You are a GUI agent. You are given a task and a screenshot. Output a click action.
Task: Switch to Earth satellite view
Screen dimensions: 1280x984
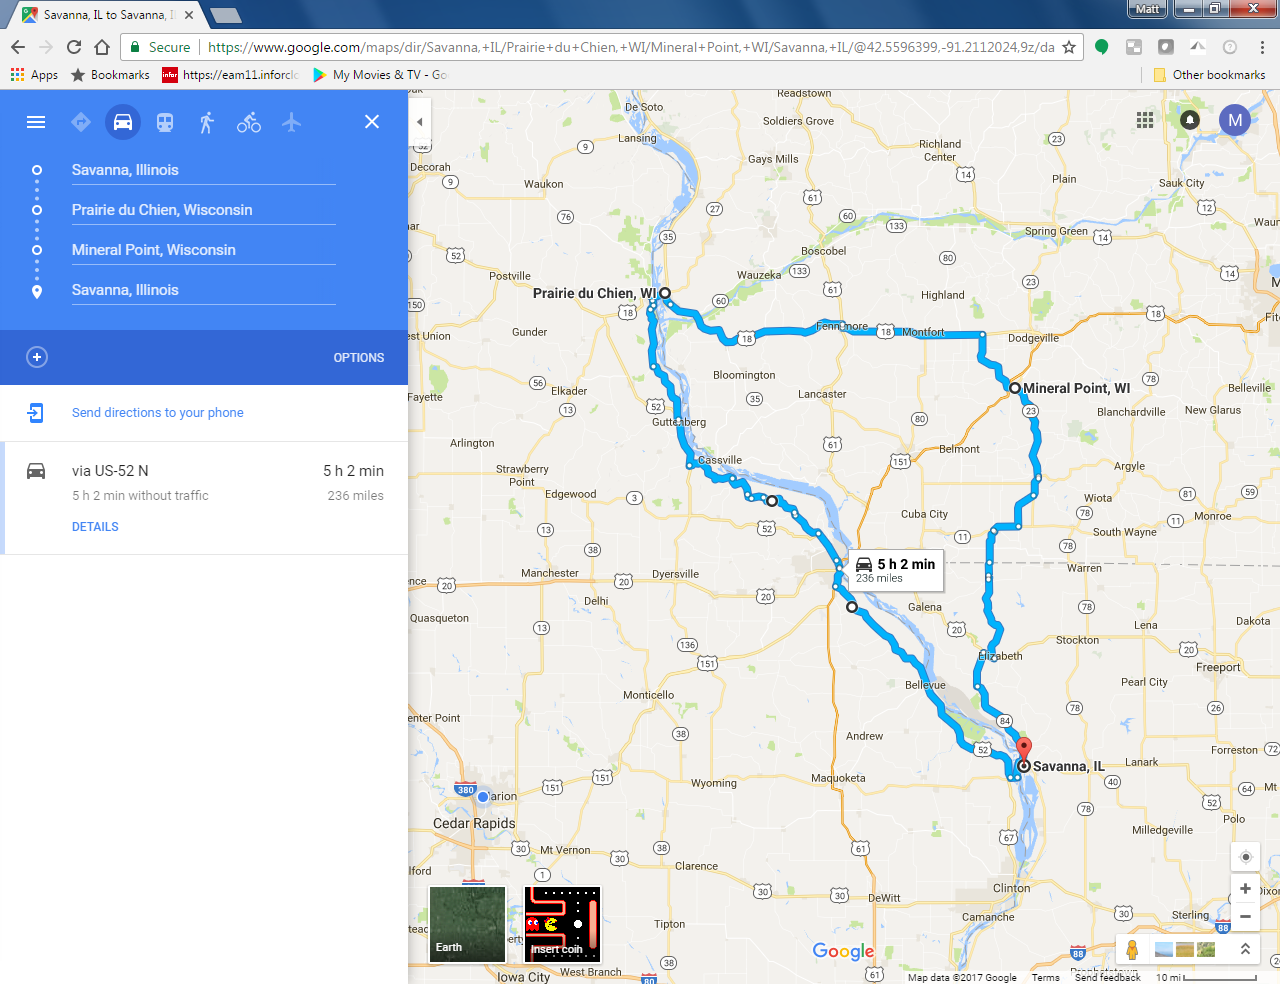click(467, 924)
